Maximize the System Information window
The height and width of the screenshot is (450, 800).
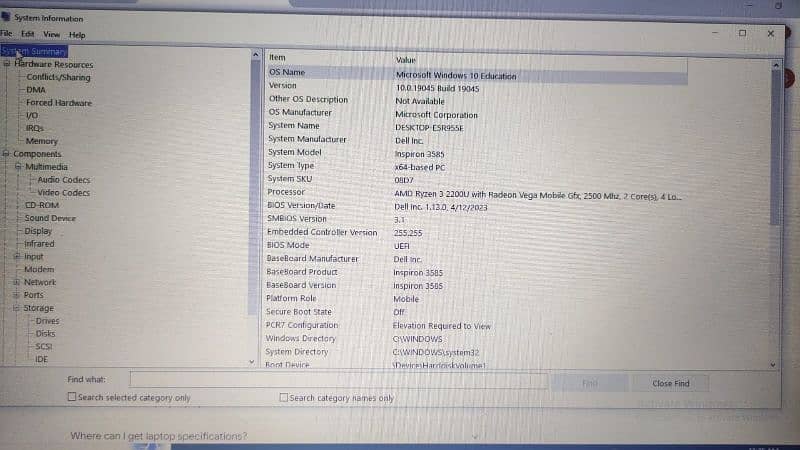pos(742,32)
